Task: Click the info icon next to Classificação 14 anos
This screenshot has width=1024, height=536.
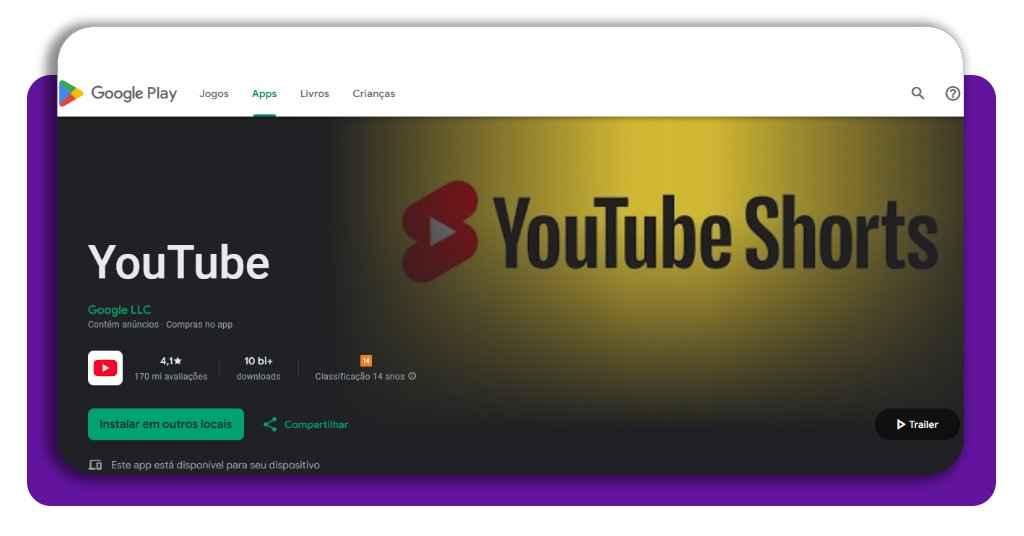Action: point(412,377)
